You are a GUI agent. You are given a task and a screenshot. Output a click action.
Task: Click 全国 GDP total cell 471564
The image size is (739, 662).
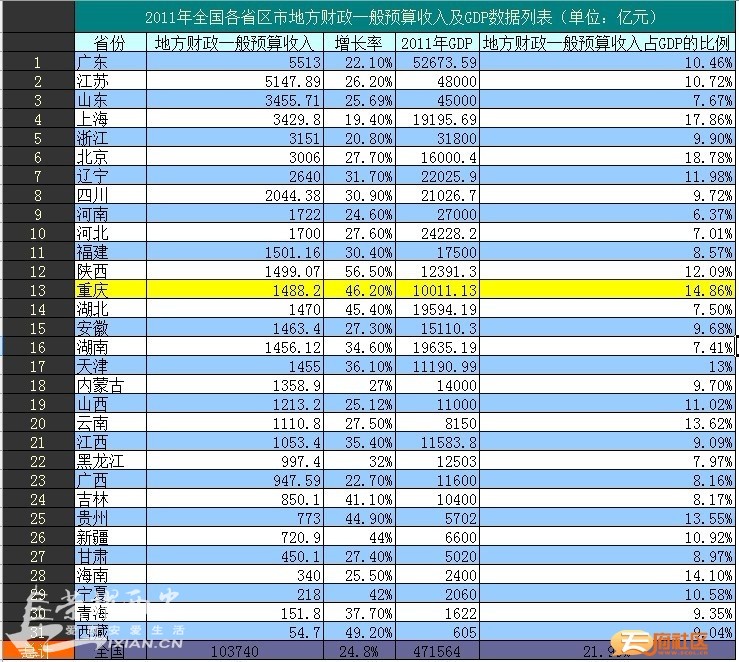[x=437, y=651]
